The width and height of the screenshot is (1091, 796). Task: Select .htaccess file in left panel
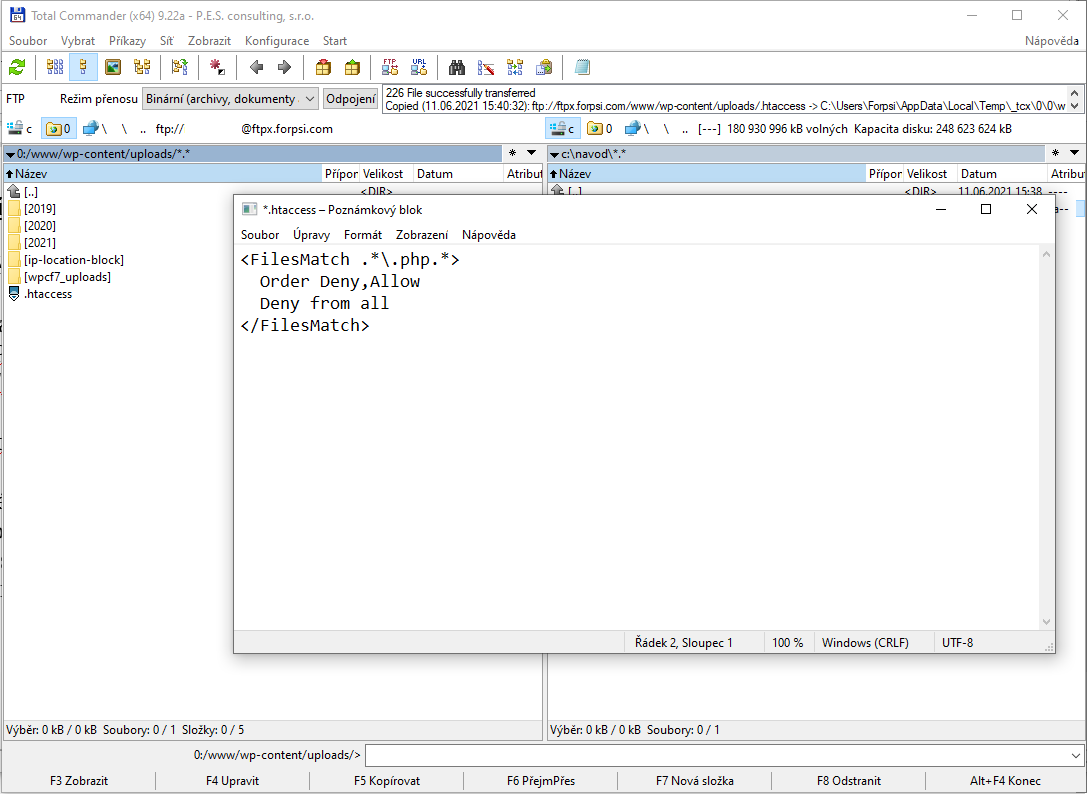click(x=48, y=294)
